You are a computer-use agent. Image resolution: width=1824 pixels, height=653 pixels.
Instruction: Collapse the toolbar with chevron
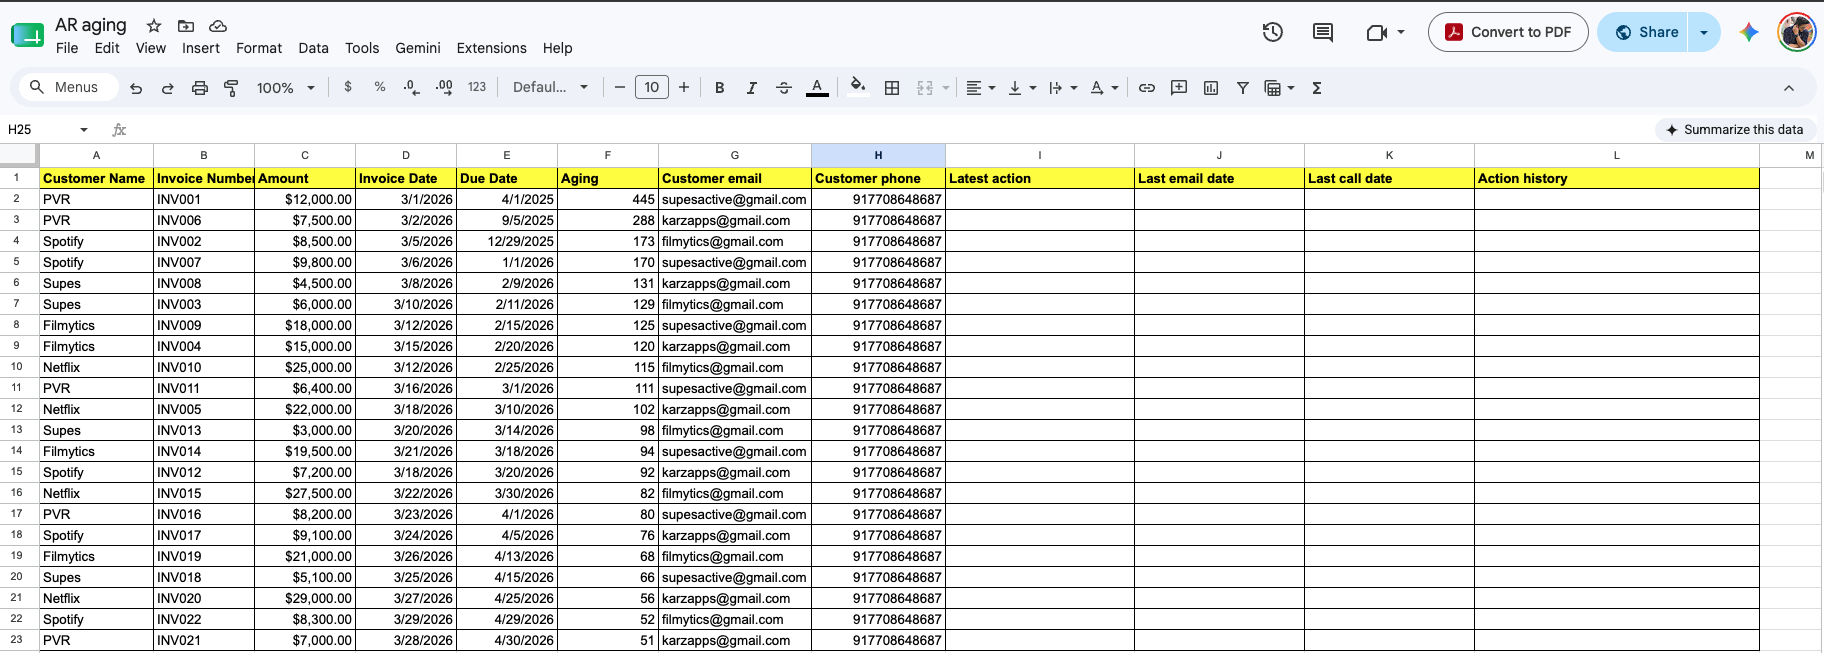tap(1789, 88)
